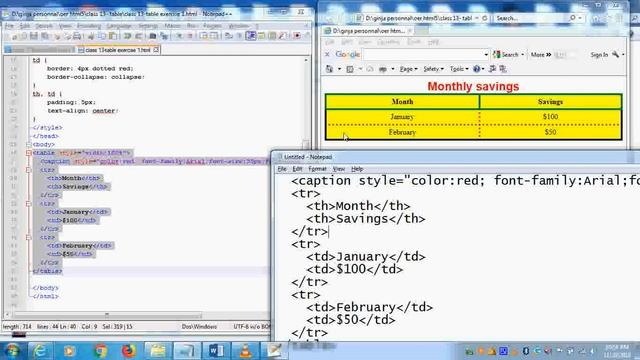Click Print icon in Notepad++ toolbar
Screen dimensions: 640x360
pos(76,36)
